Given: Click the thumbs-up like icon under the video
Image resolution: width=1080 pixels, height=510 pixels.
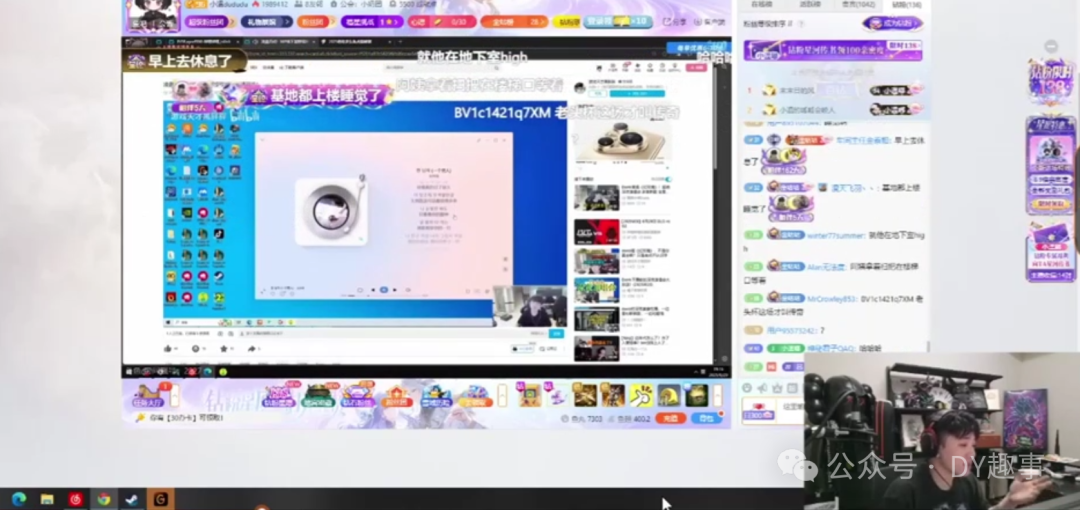Looking at the screenshot, I should 170,349.
